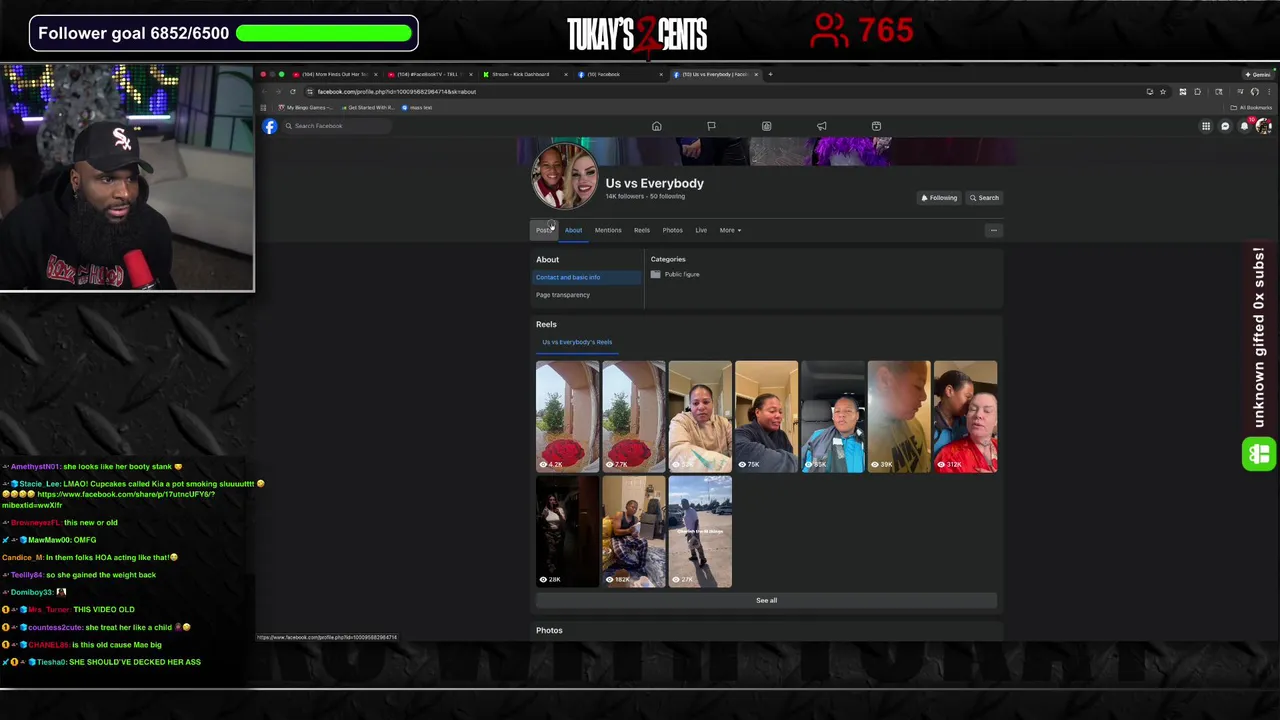The width and height of the screenshot is (1280, 720).
Task: Open the Get Started With R... bookmark
Action: tap(367, 108)
